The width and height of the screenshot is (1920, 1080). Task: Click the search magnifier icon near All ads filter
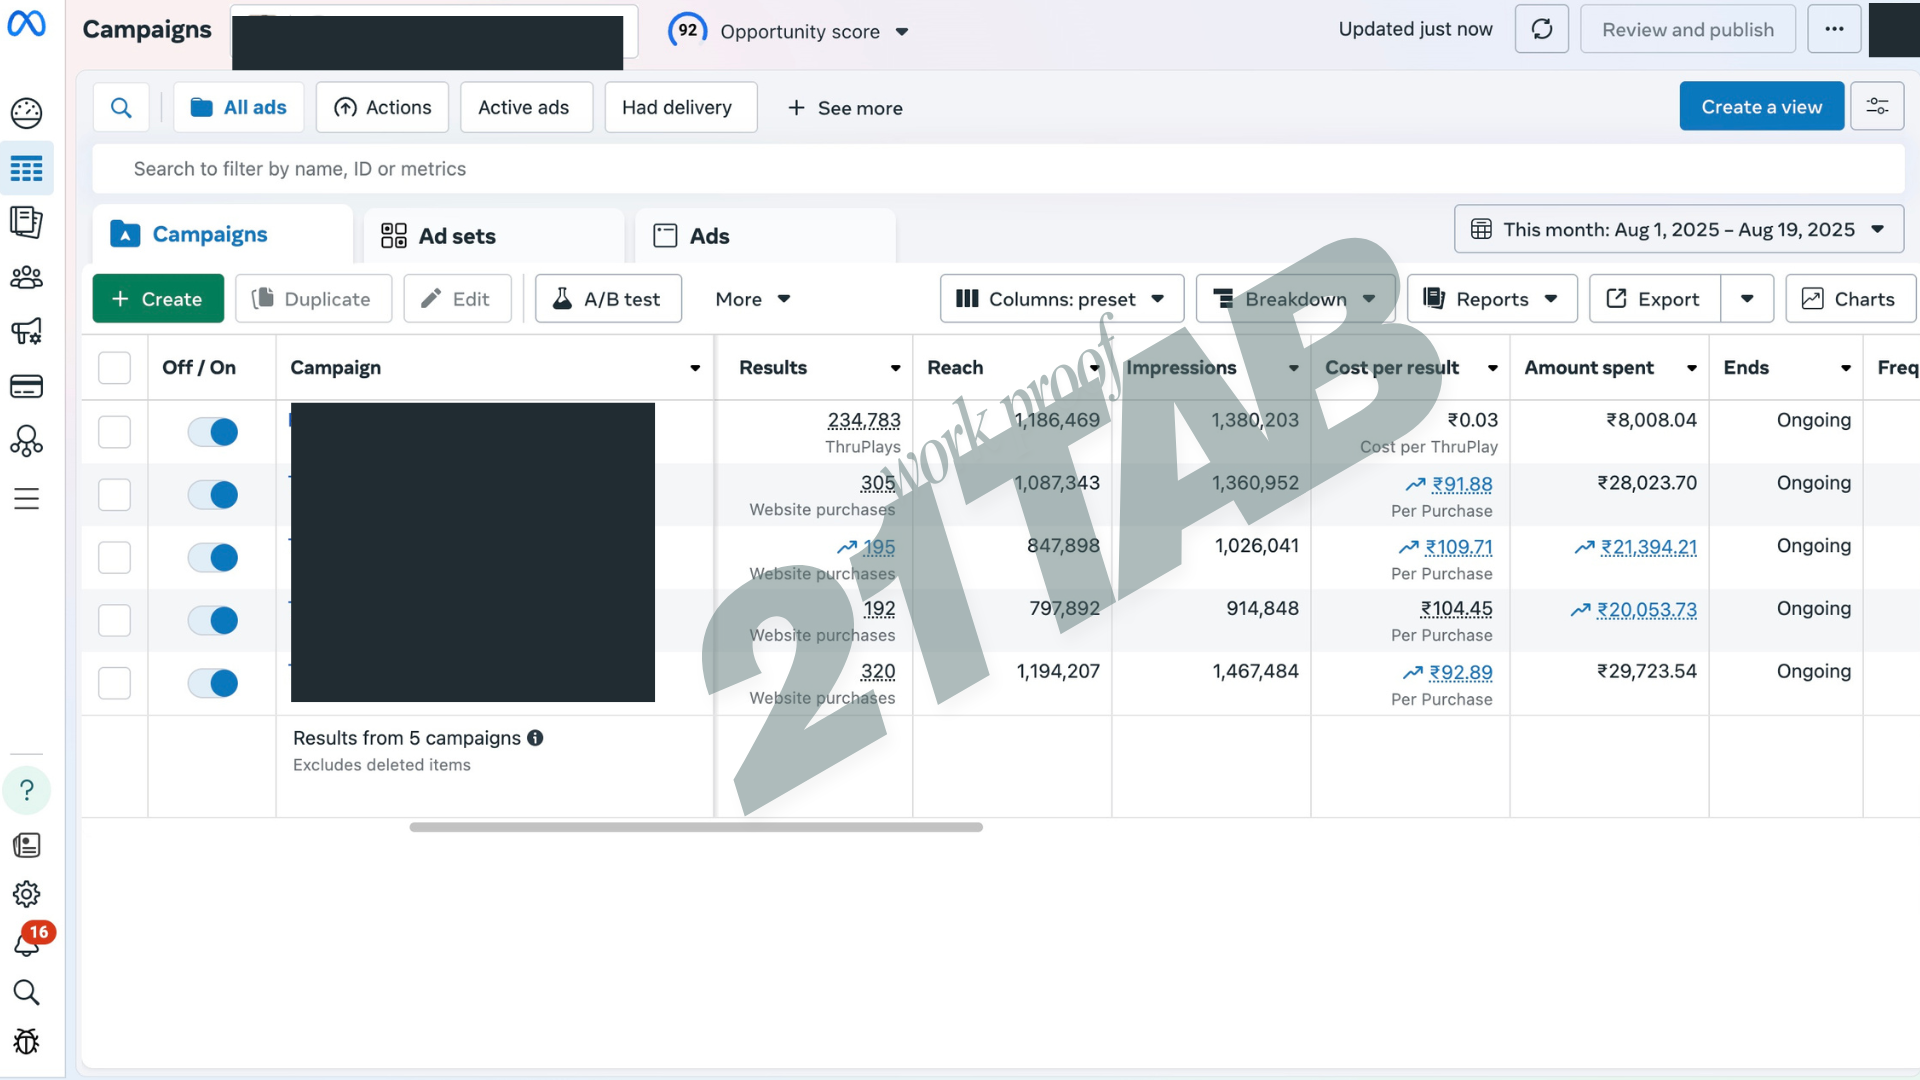(x=121, y=107)
